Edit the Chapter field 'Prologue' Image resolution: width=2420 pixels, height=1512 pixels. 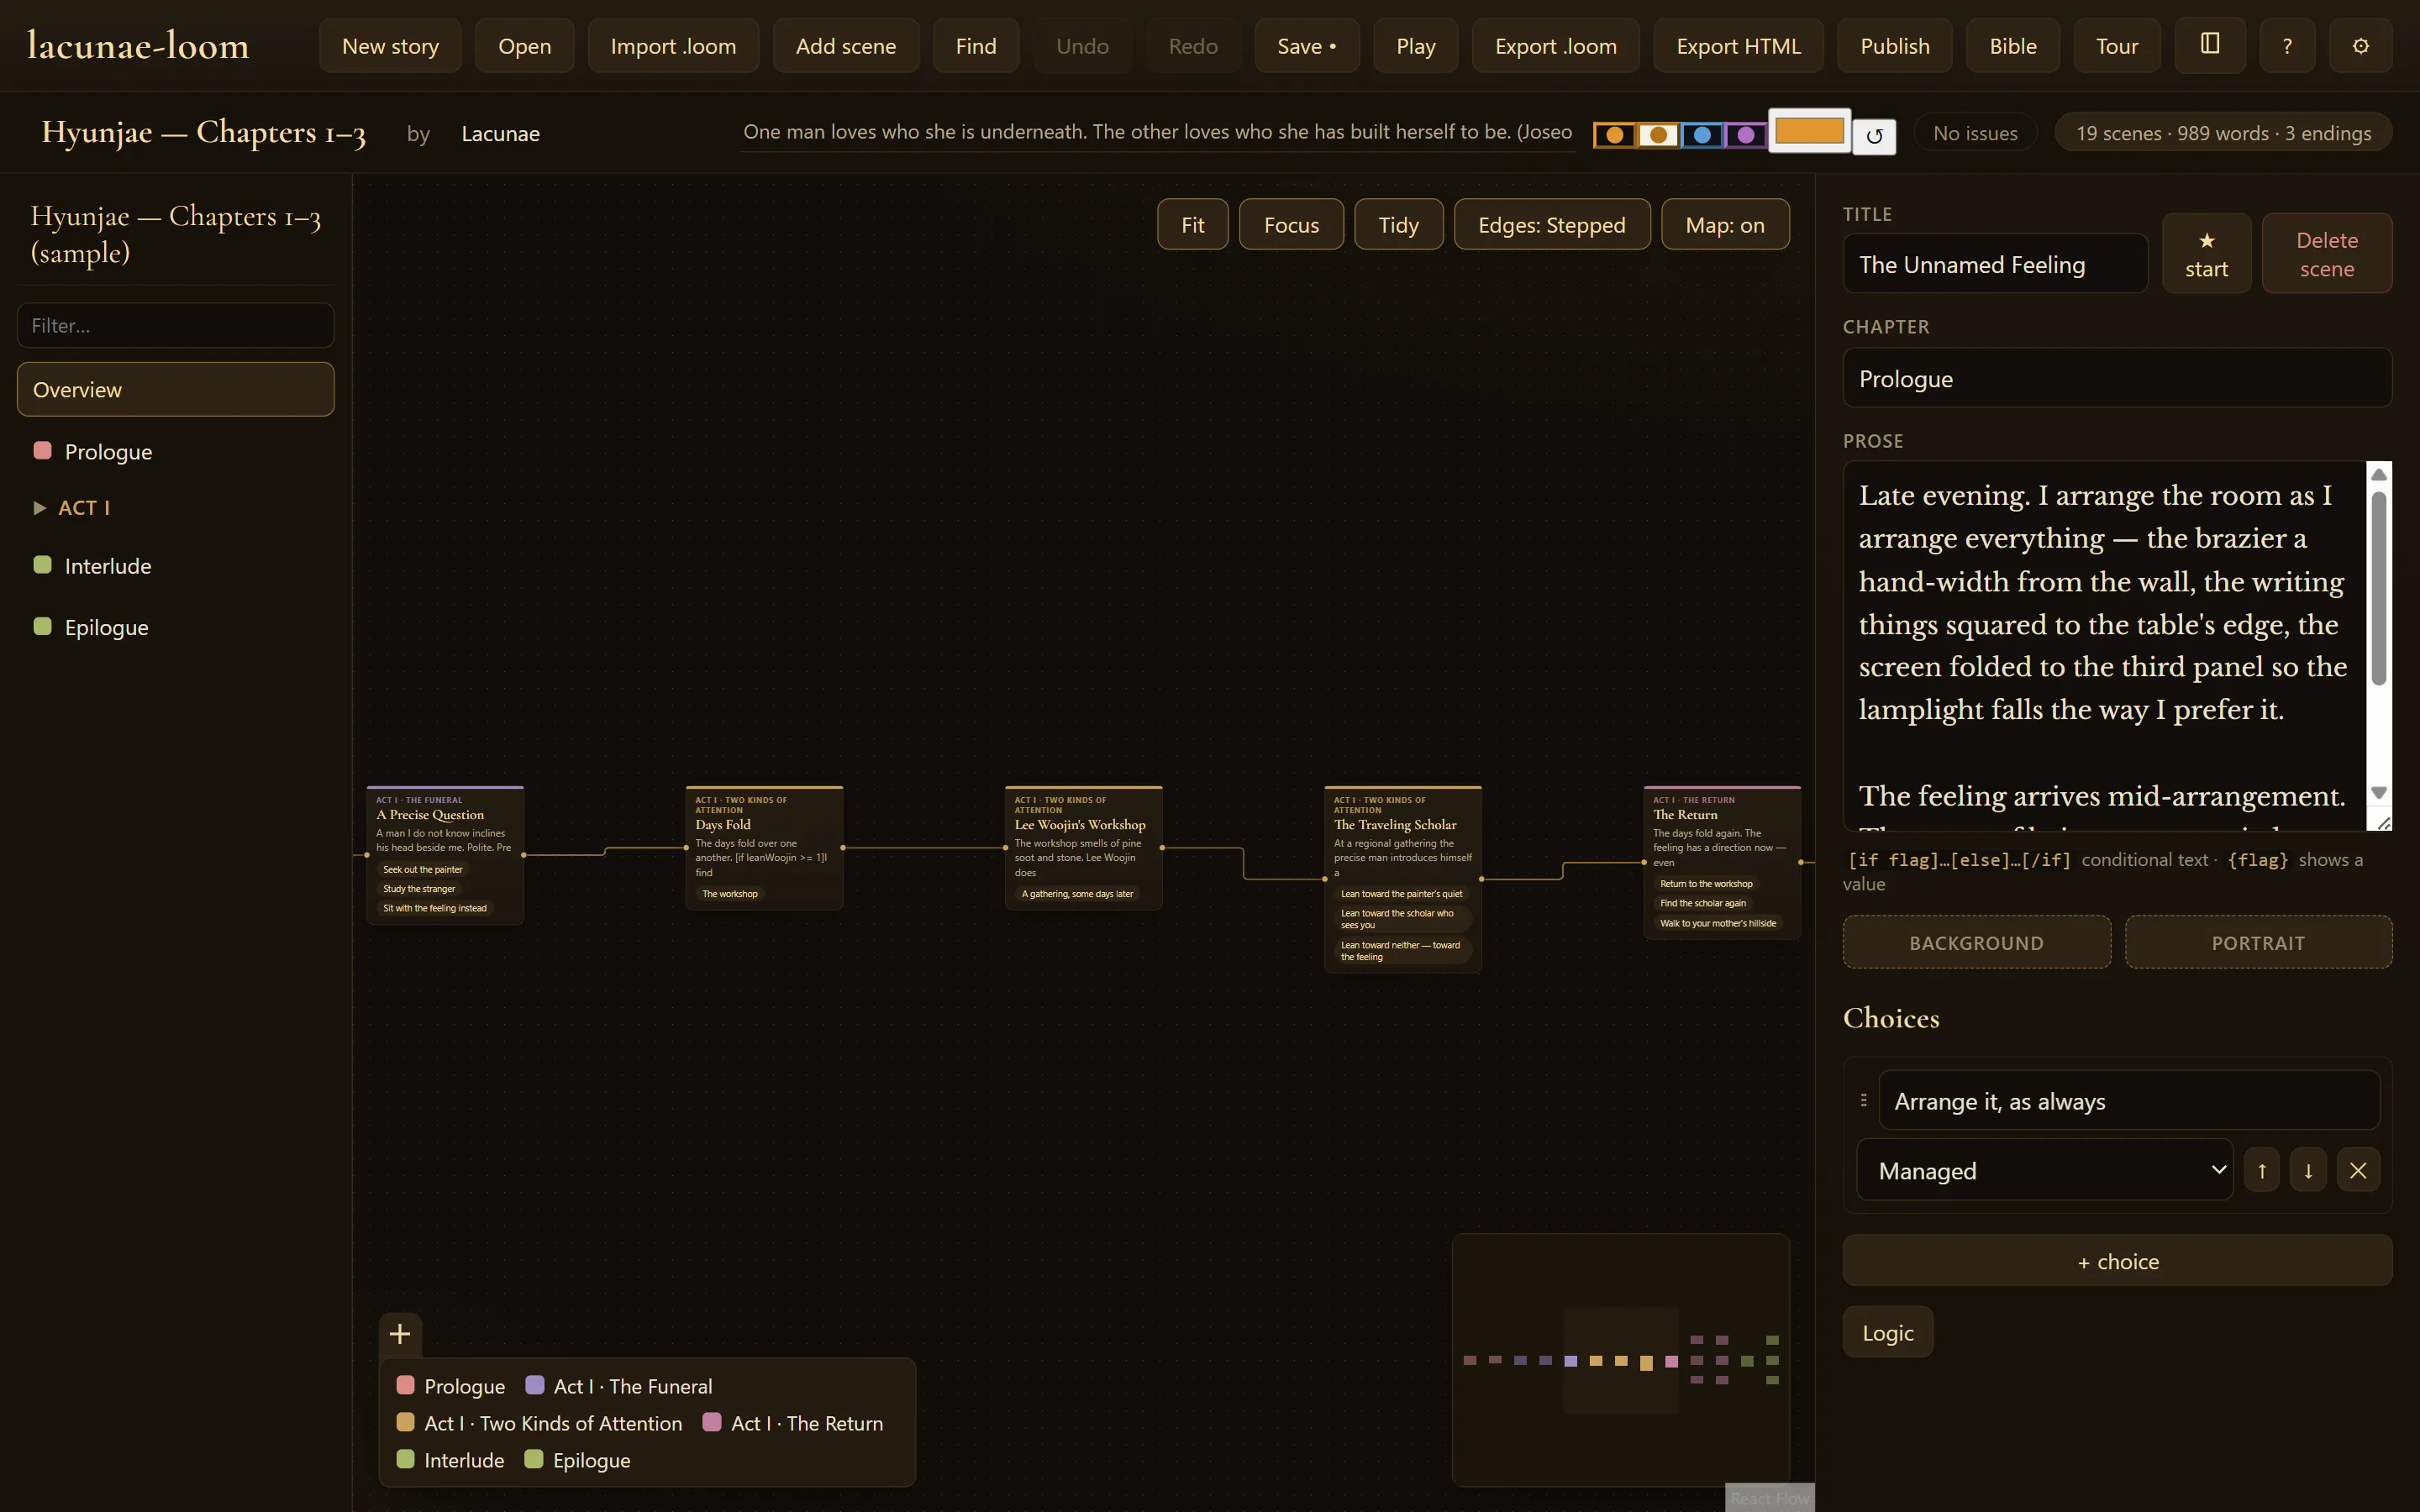point(2117,378)
